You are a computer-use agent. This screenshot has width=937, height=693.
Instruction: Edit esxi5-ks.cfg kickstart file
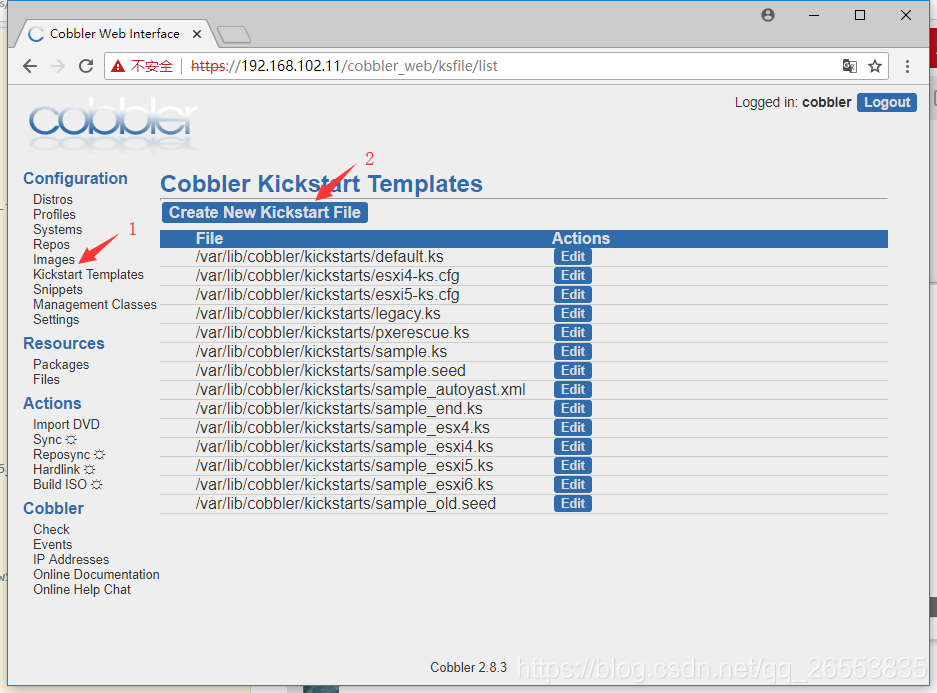[572, 295]
